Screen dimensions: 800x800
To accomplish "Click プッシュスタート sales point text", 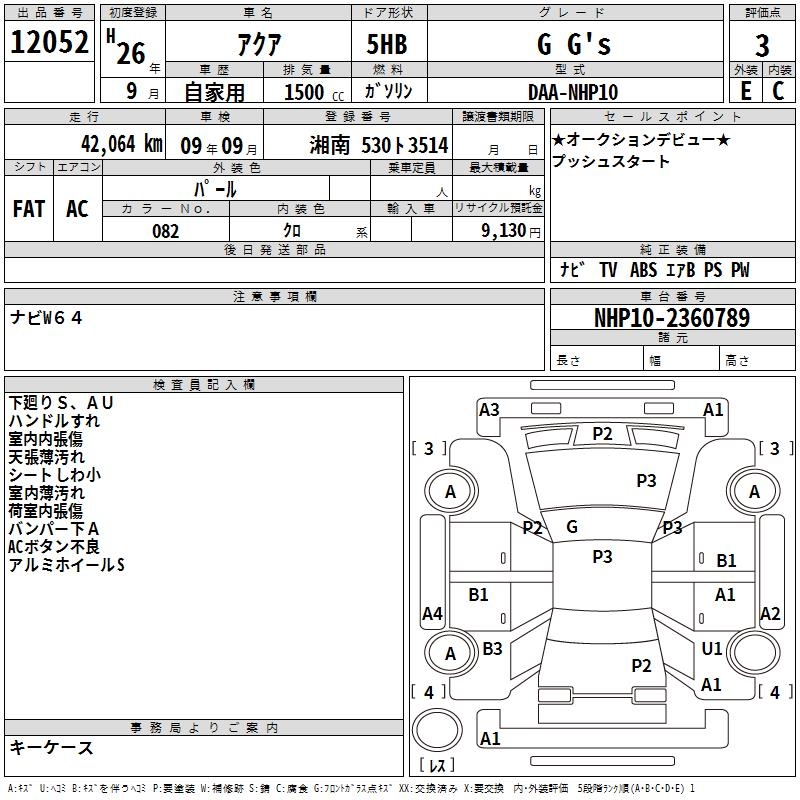I will pos(611,161).
